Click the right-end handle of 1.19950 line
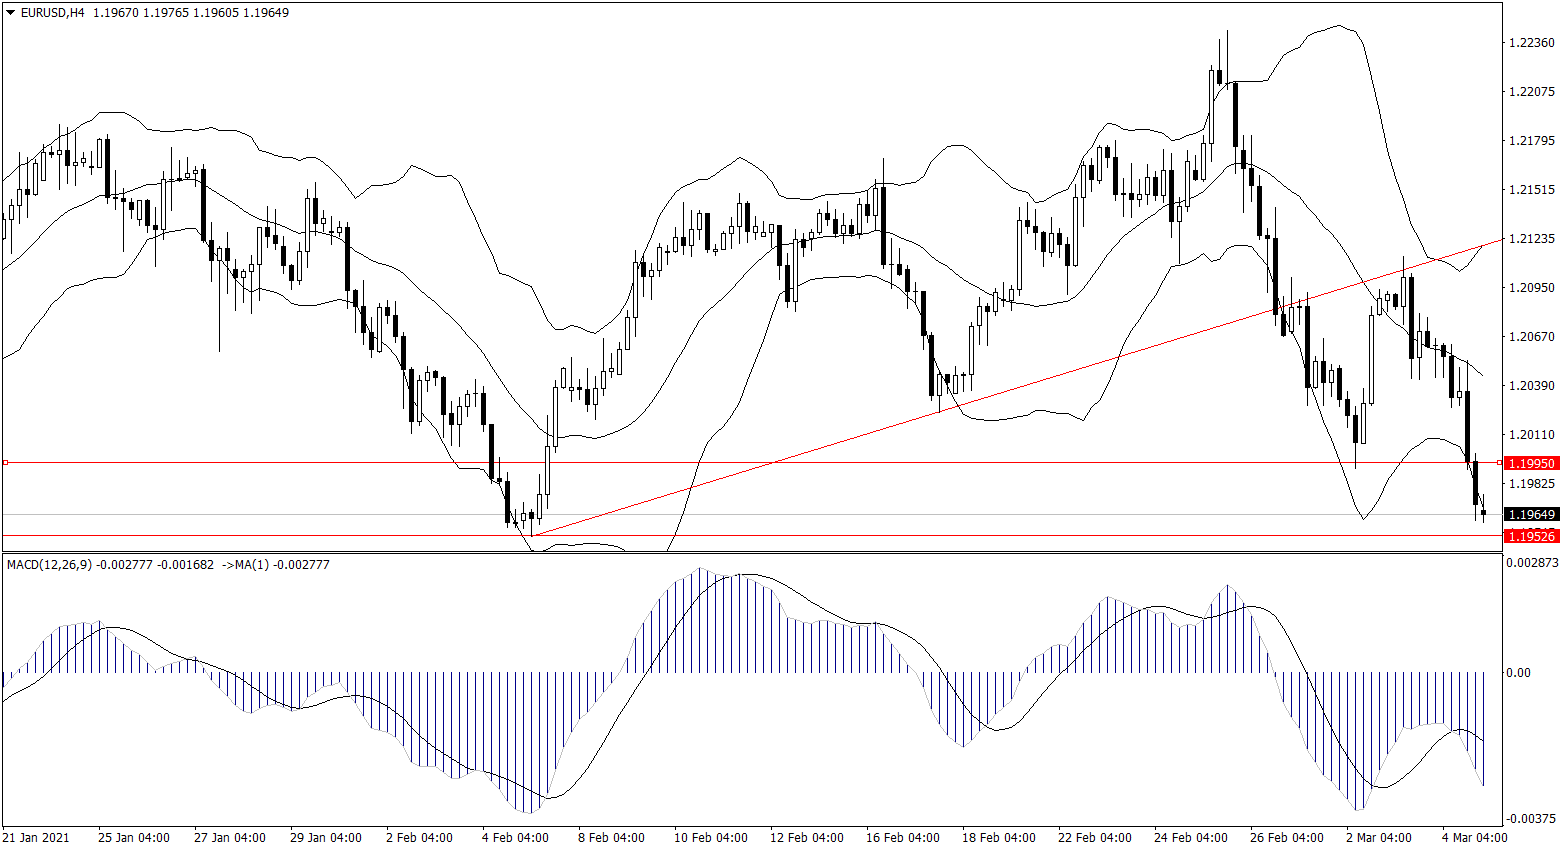Viewport: 1566px width, 850px height. pos(1499,462)
